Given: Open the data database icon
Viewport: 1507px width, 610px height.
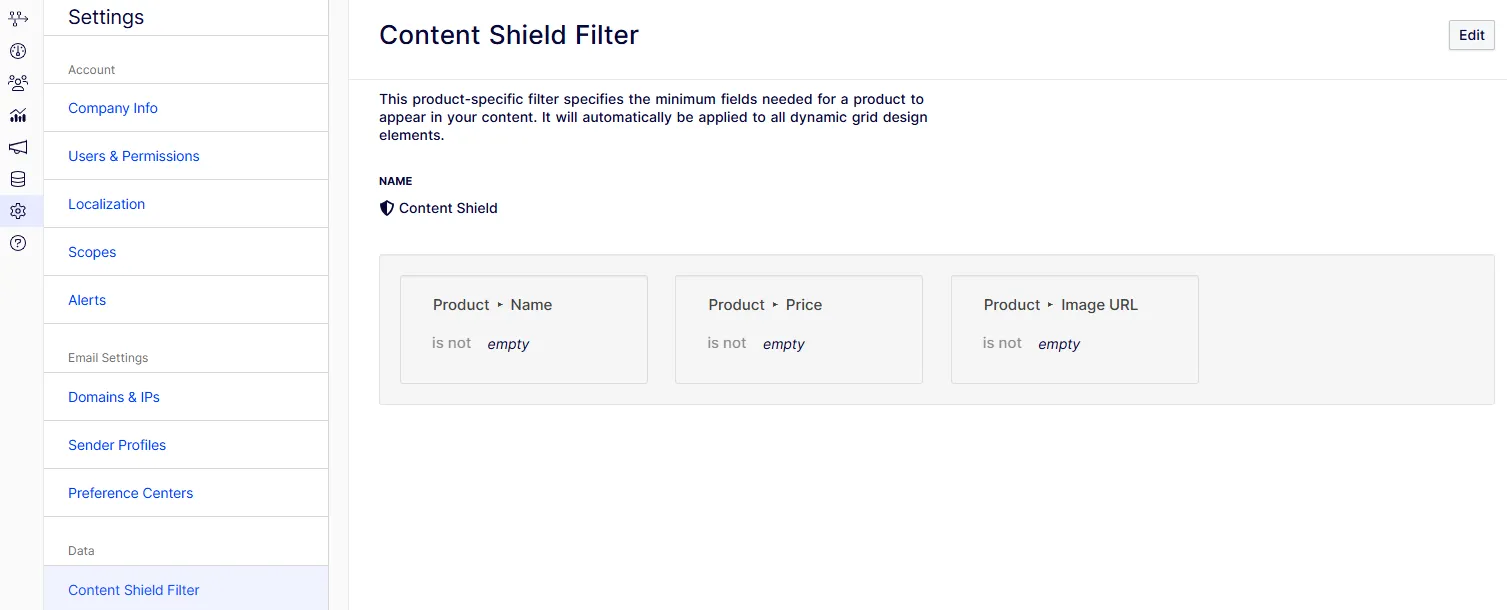Looking at the screenshot, I should [x=18, y=179].
